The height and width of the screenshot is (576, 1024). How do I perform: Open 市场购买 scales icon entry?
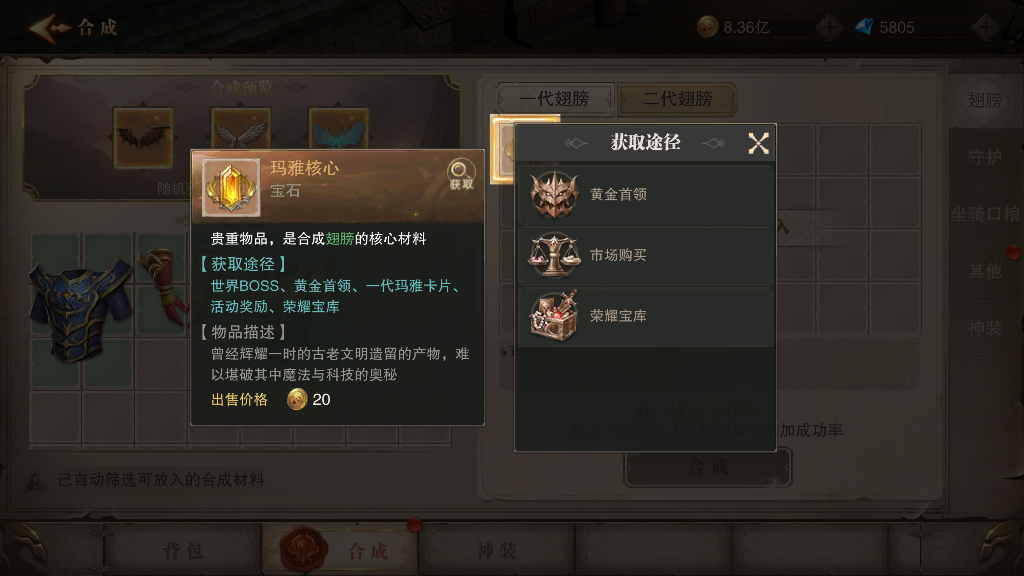pyautogui.click(x=554, y=255)
